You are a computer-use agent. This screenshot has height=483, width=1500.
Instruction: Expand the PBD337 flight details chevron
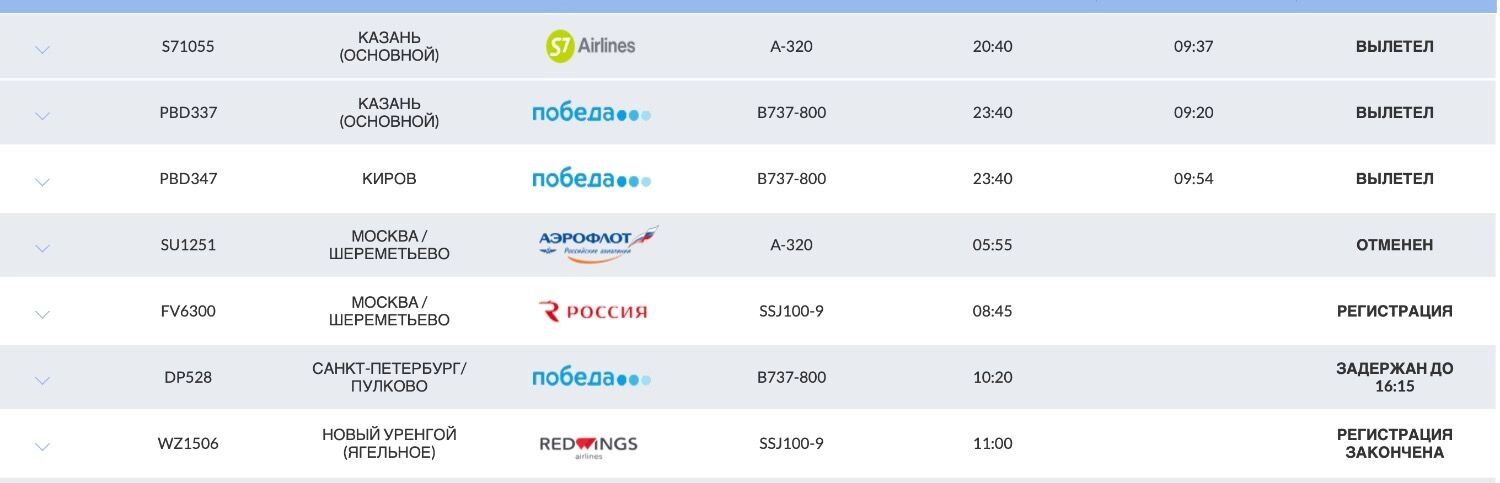42,116
